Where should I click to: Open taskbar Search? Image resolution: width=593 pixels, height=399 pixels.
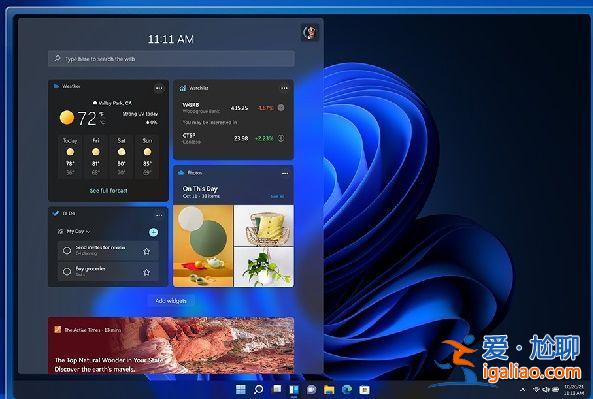point(259,390)
